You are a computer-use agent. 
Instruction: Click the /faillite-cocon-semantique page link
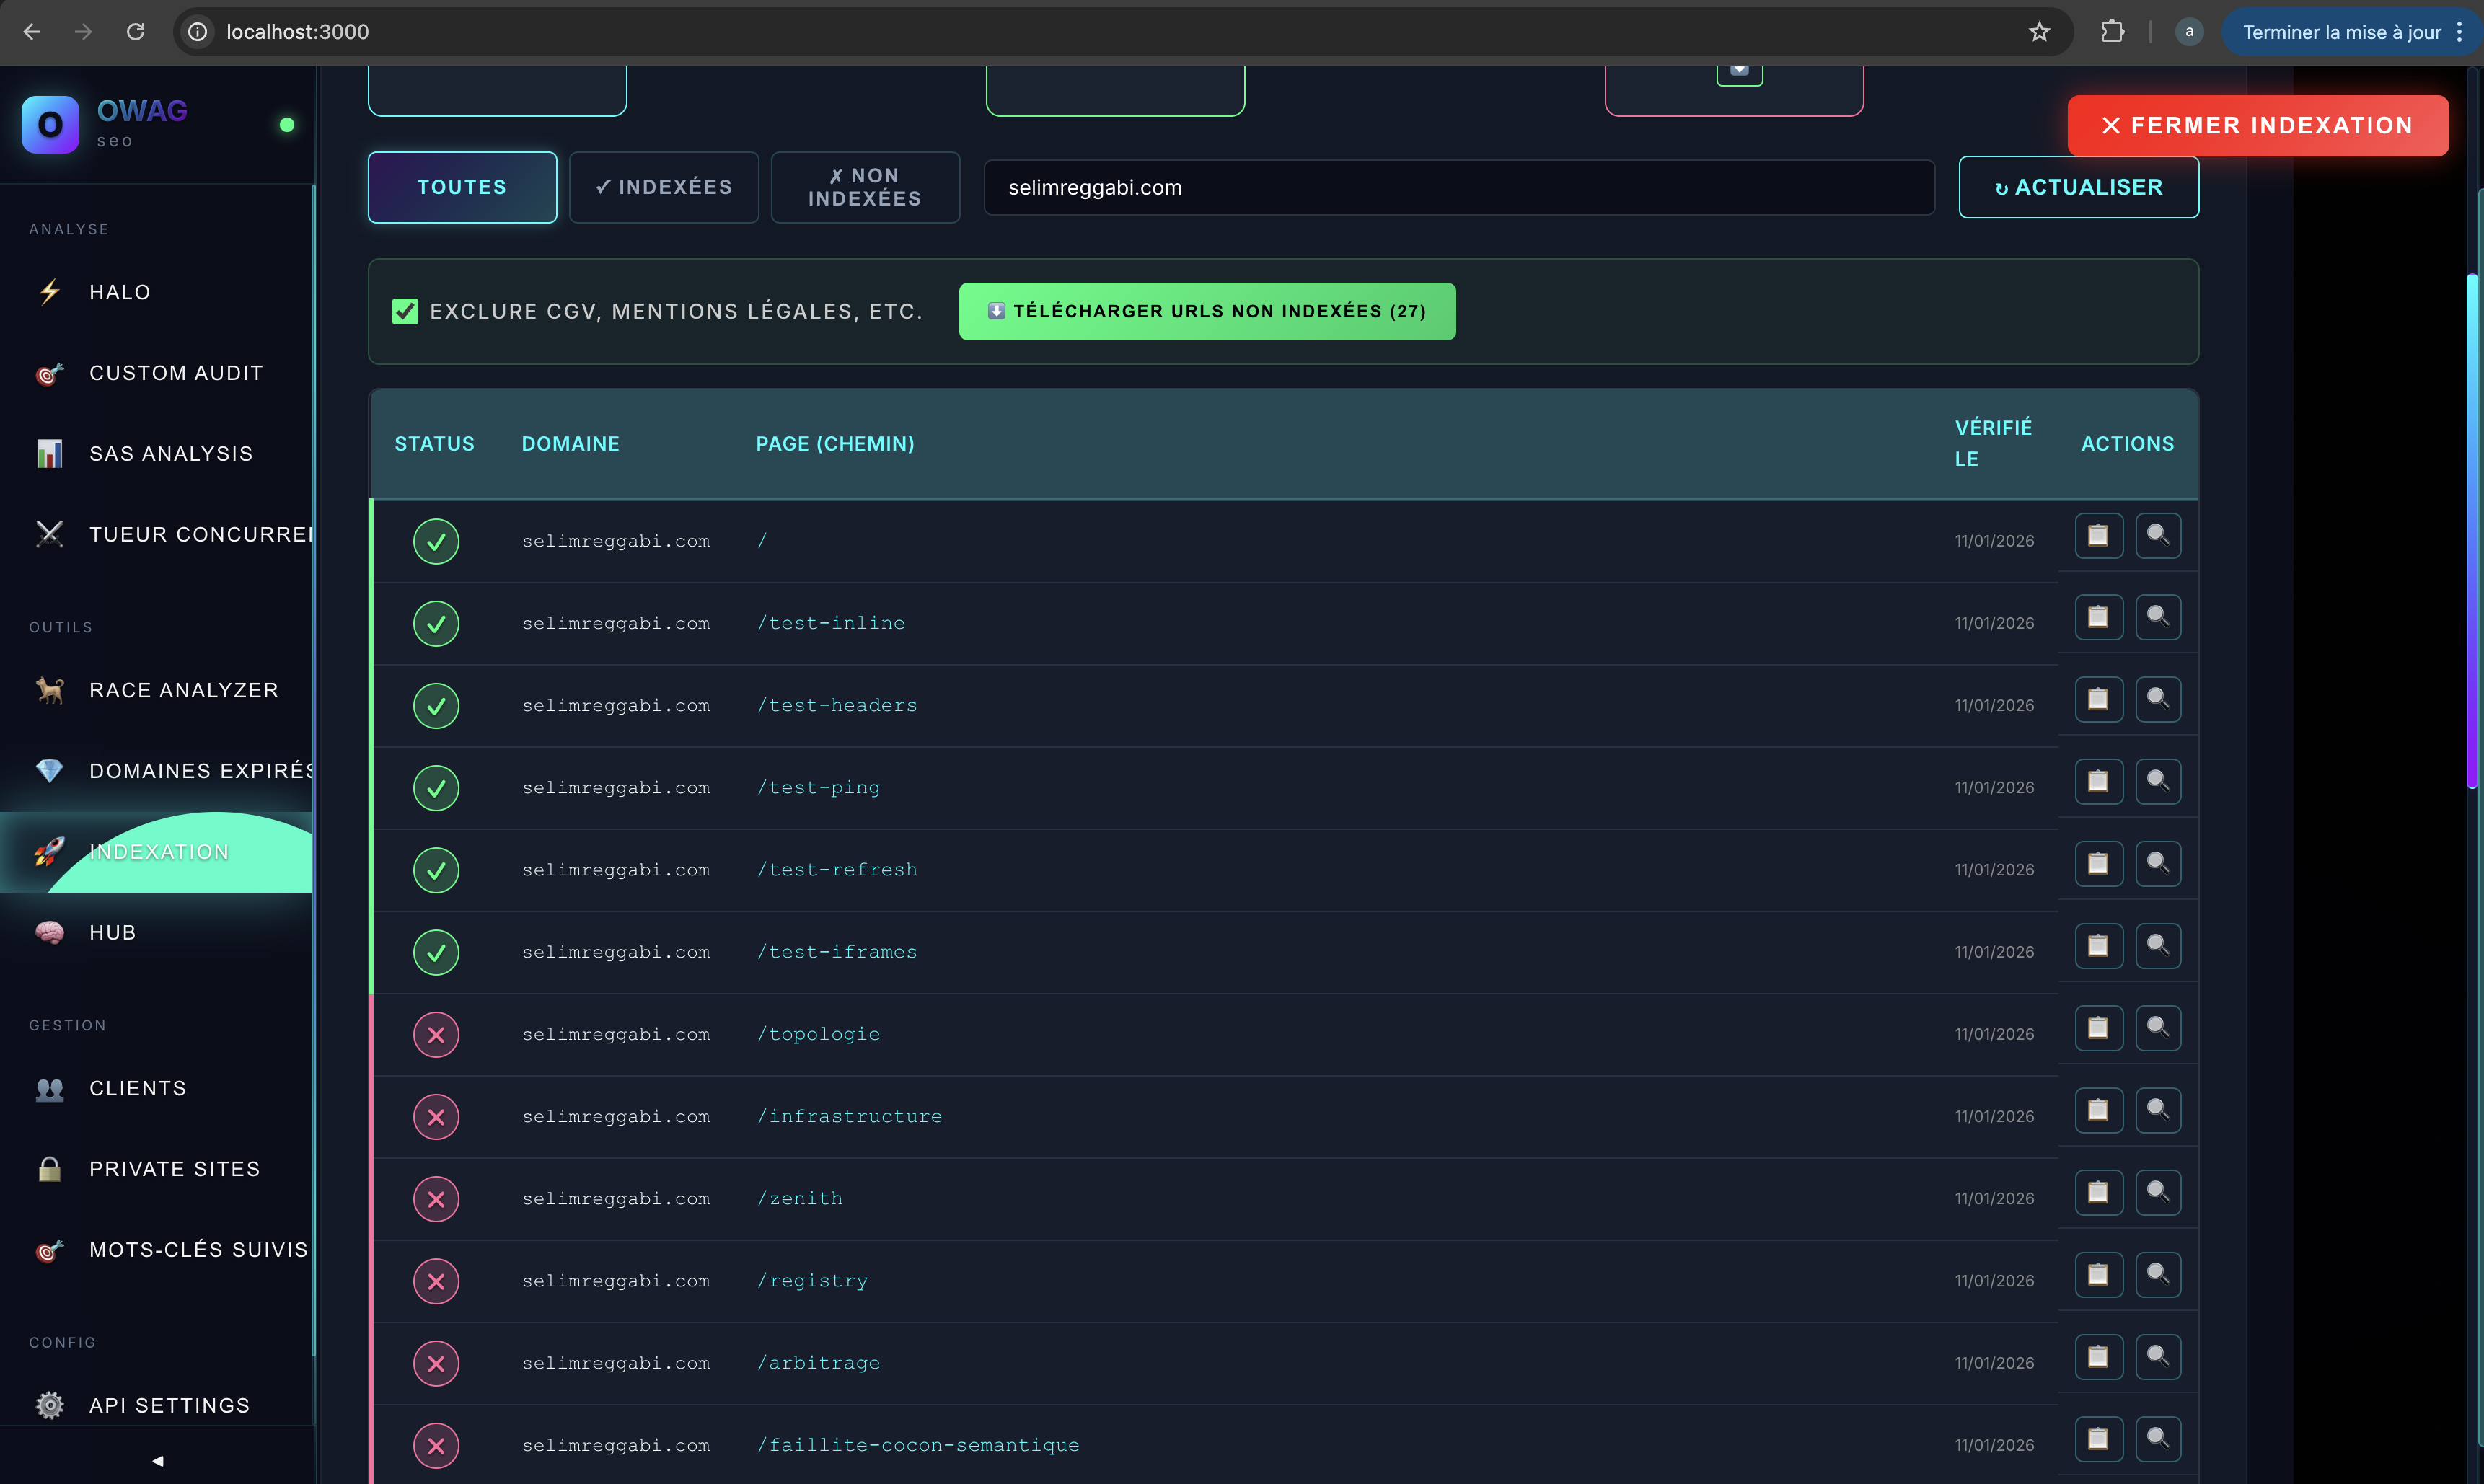tap(917, 1445)
